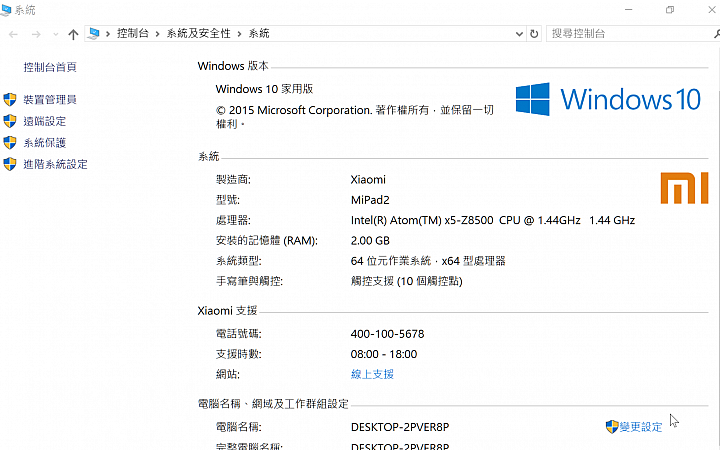Viewport: 720px width, 450px height.
Task: Click the Windows 版本 section heading
Action: coord(233,66)
